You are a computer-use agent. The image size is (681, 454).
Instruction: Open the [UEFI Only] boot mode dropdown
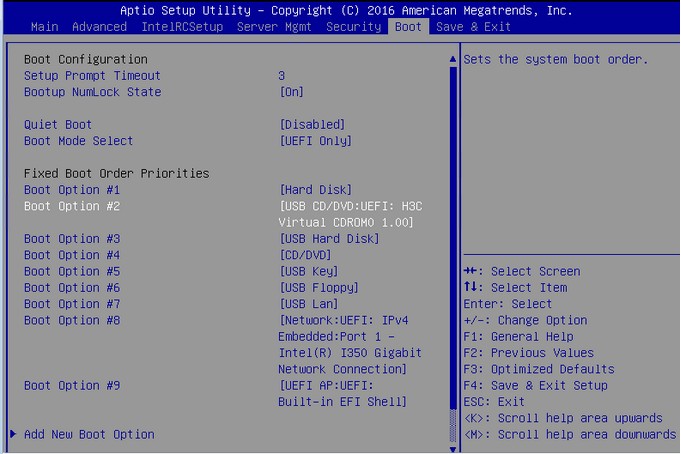[x=315, y=141]
